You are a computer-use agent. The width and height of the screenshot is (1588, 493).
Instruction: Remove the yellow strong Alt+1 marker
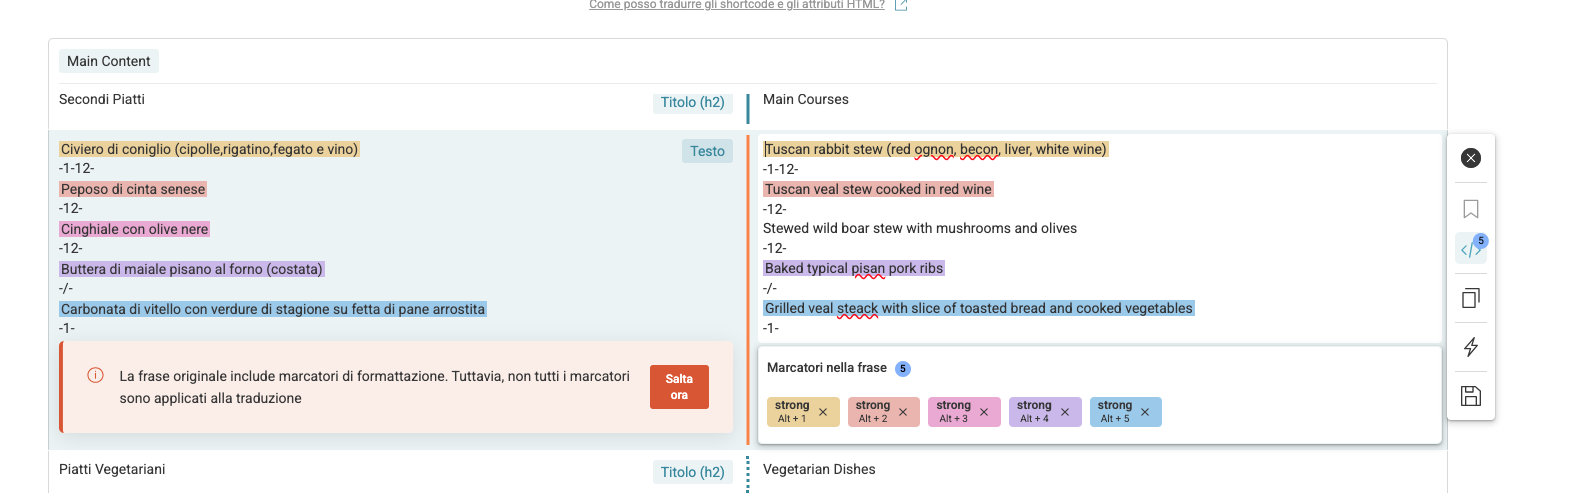coord(823,412)
